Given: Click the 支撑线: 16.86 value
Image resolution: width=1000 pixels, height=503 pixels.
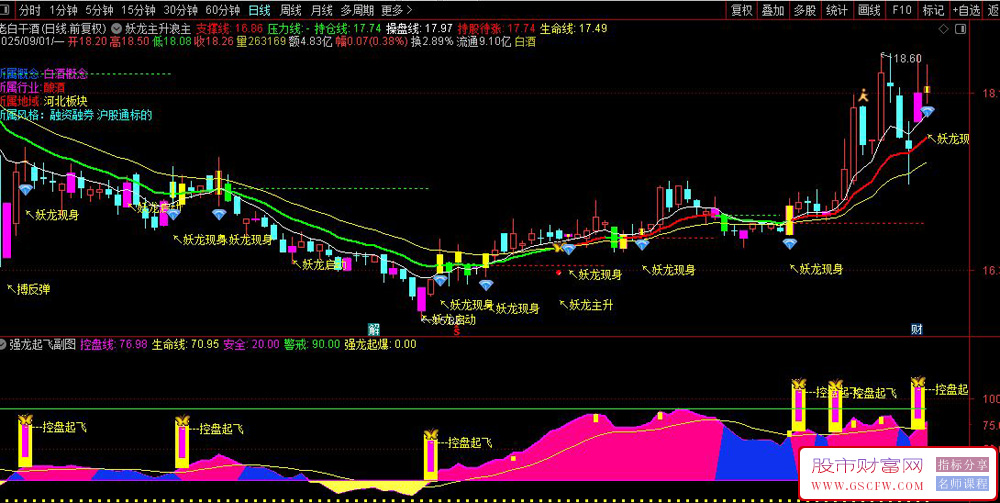Looking at the screenshot, I should (229, 29).
